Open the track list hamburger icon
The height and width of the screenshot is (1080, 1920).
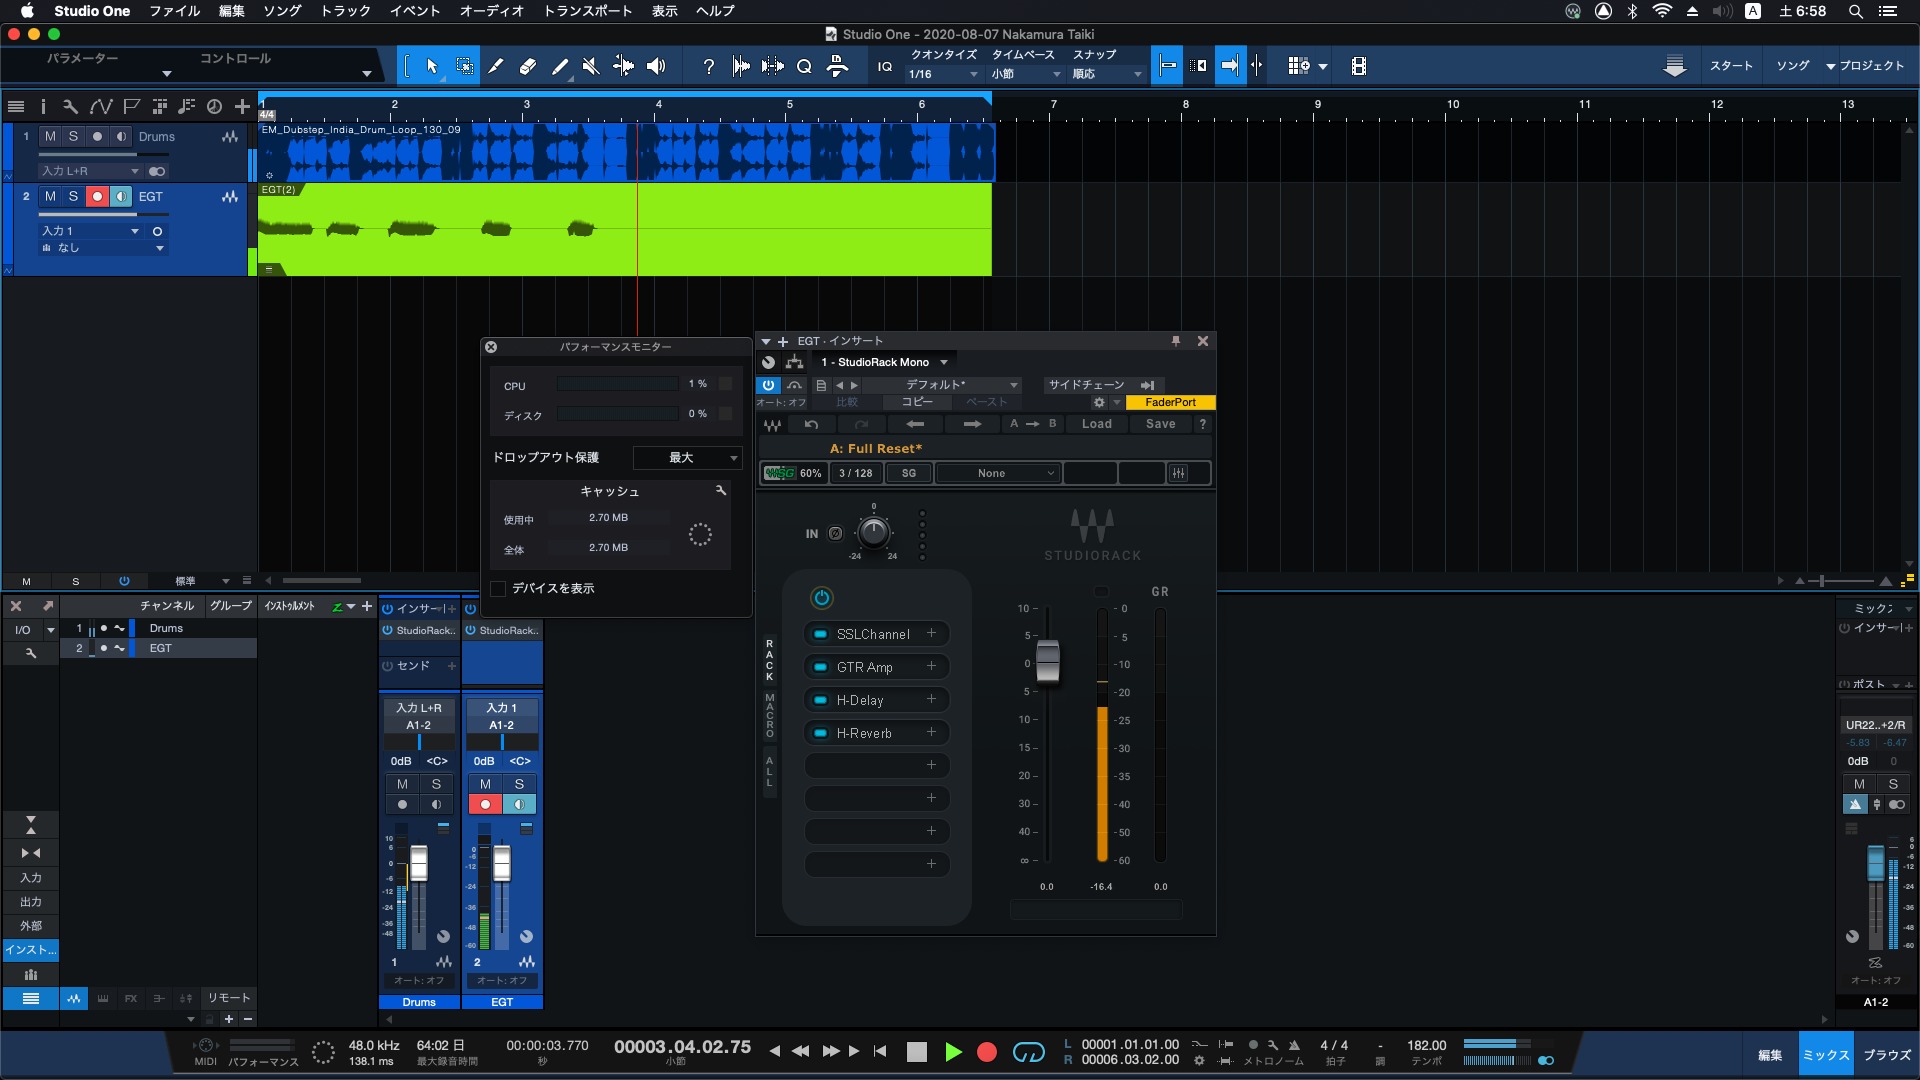coord(16,106)
